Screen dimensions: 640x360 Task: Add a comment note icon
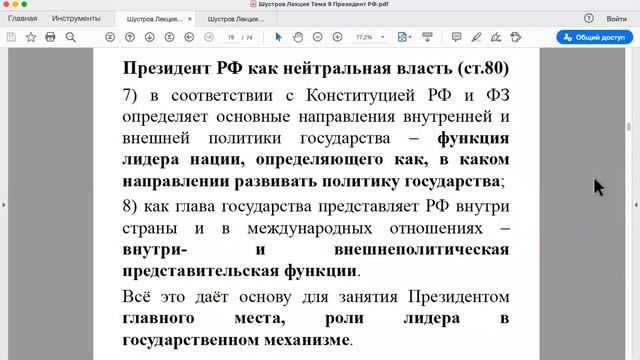pos(456,37)
